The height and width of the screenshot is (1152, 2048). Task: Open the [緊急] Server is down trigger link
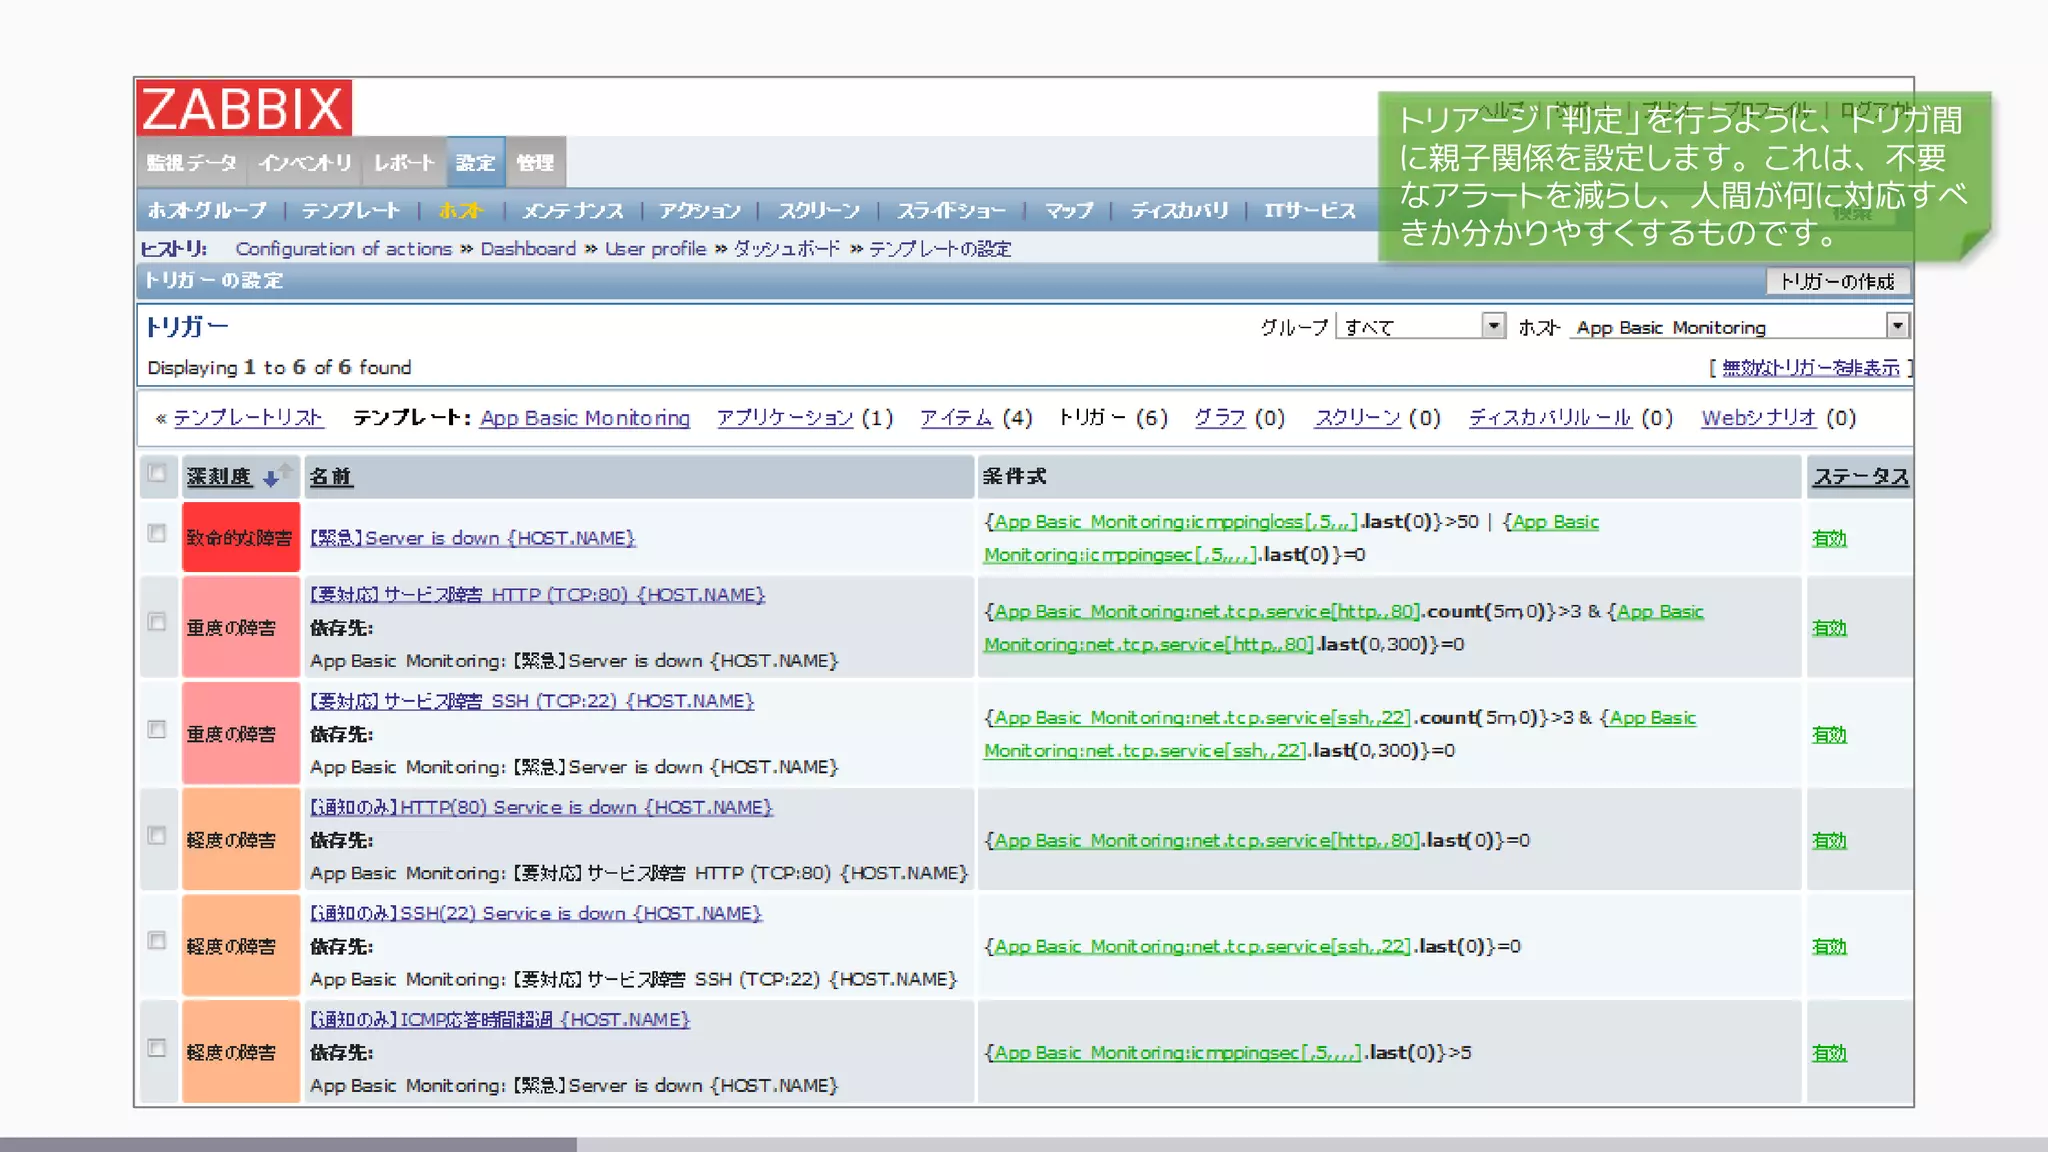pyautogui.click(x=472, y=538)
